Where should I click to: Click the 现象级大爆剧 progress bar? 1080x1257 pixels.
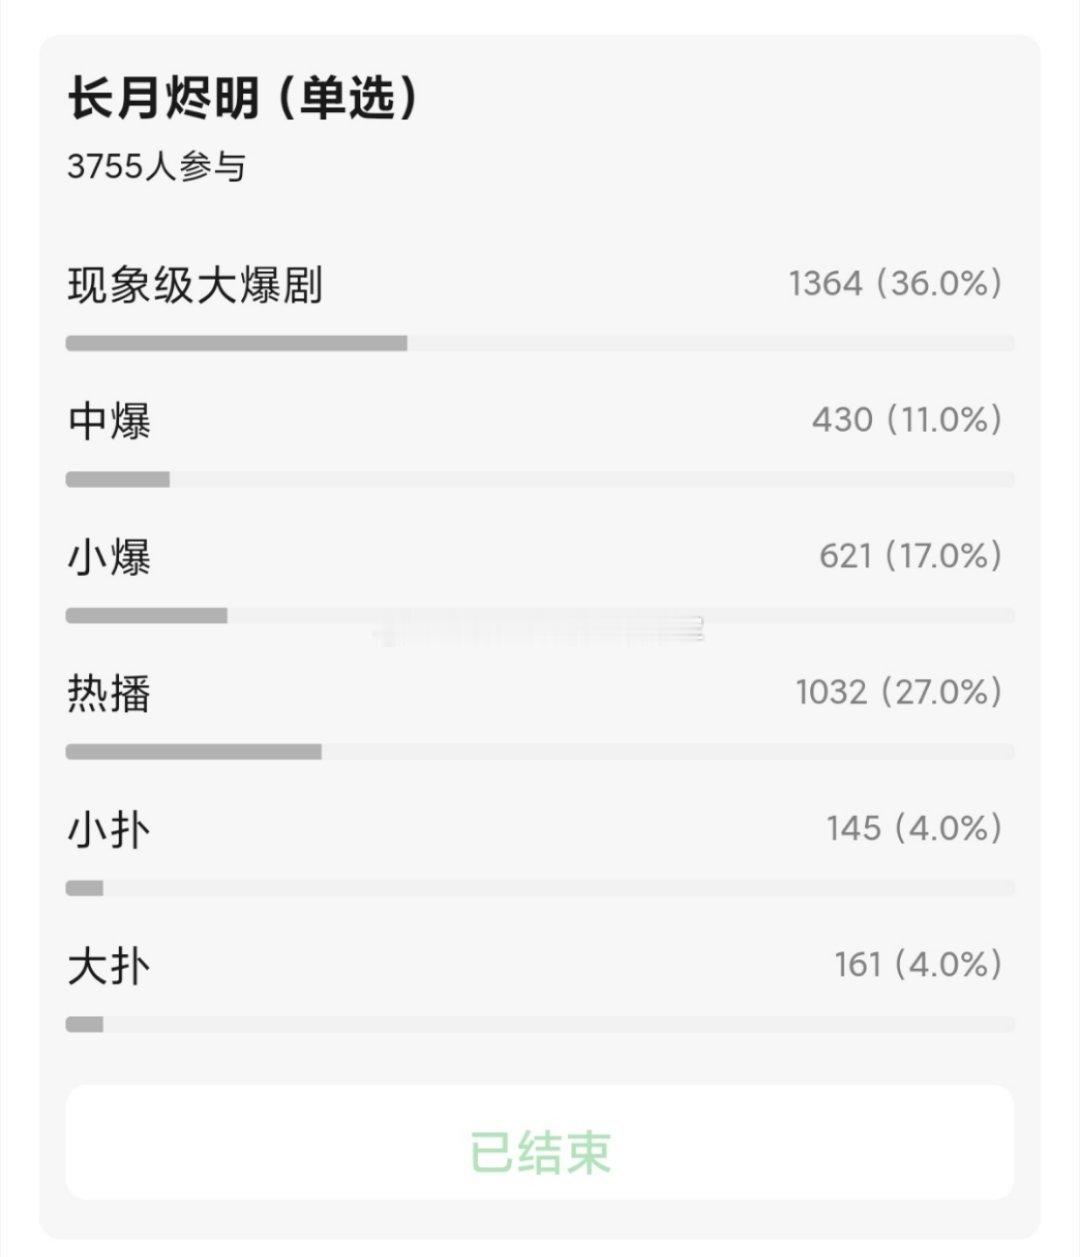[x=540, y=343]
